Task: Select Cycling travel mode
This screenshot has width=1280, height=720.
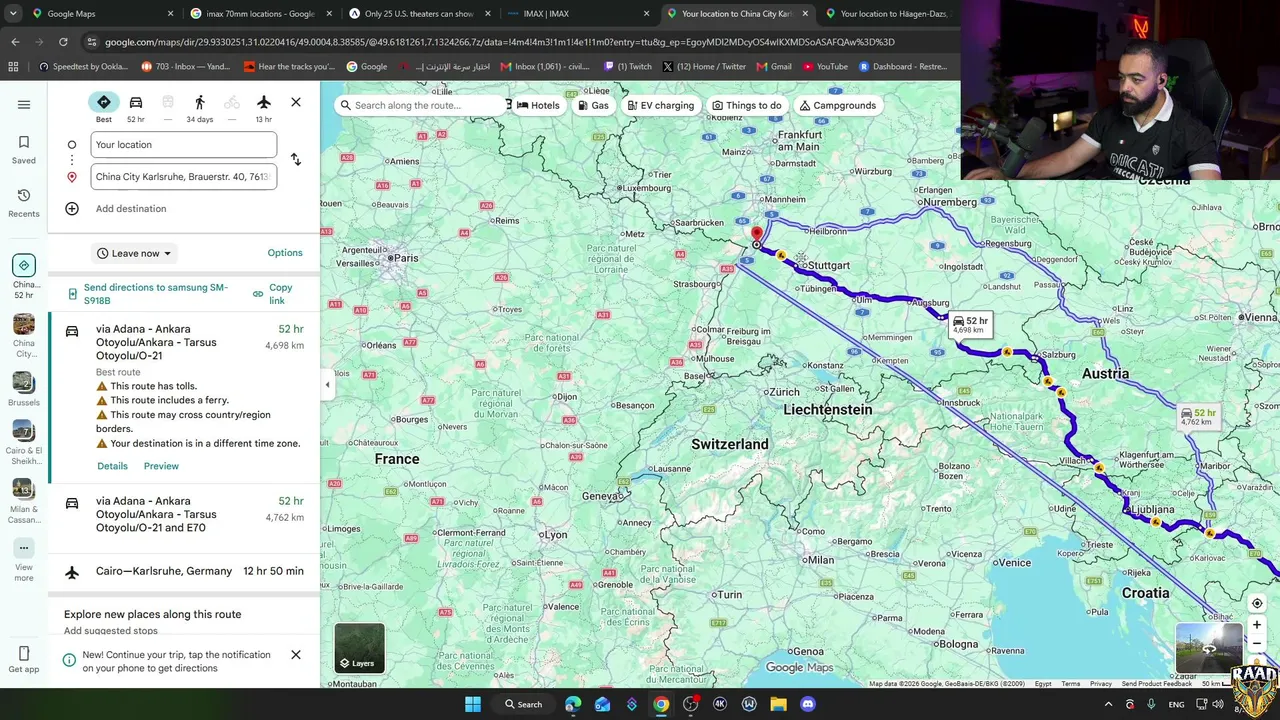Action: point(232,107)
